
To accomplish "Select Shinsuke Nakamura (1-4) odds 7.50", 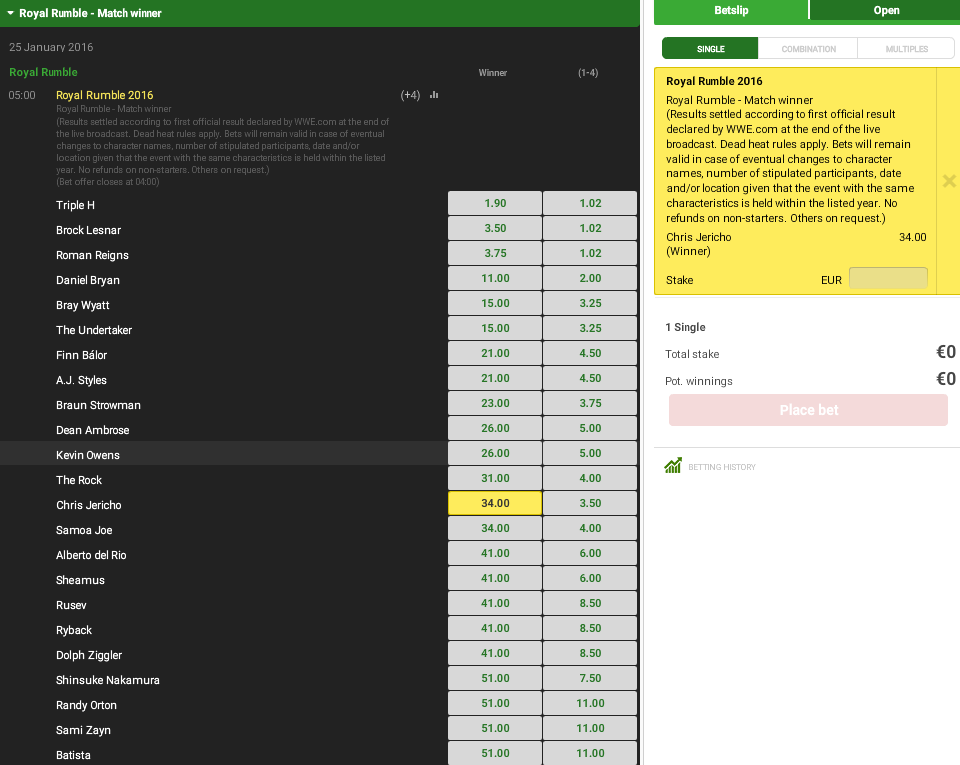I will pyautogui.click(x=590, y=679).
